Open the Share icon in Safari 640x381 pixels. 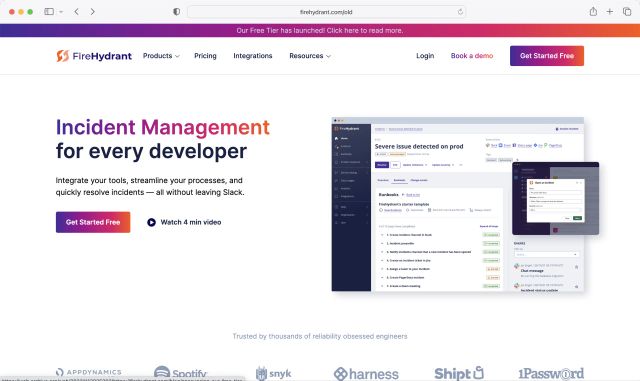click(593, 11)
